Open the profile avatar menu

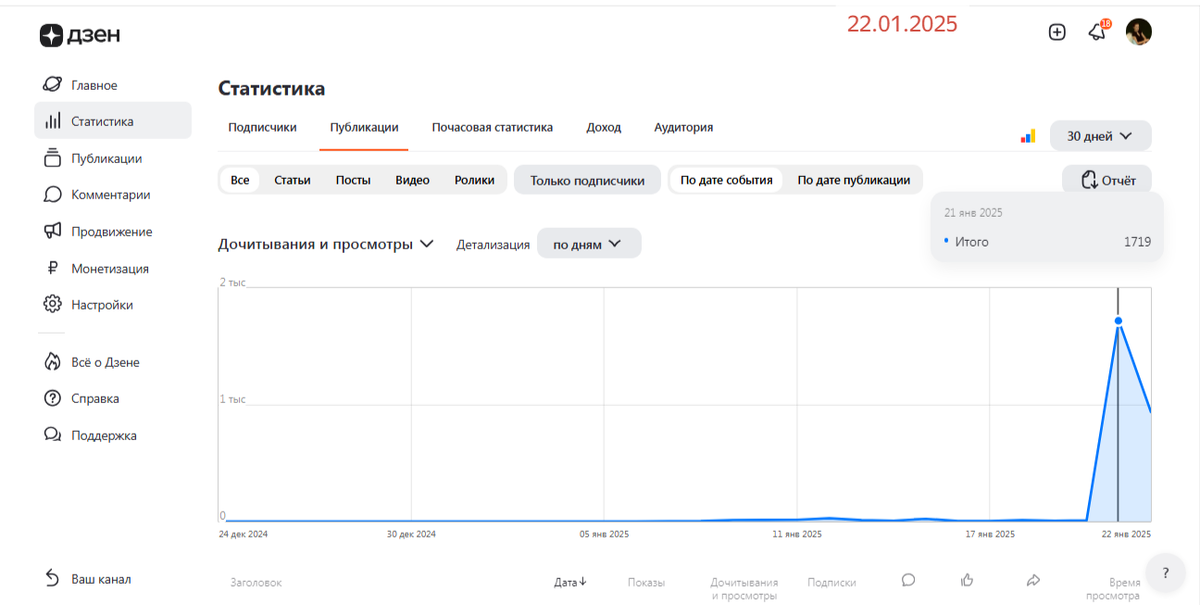click(x=1139, y=32)
